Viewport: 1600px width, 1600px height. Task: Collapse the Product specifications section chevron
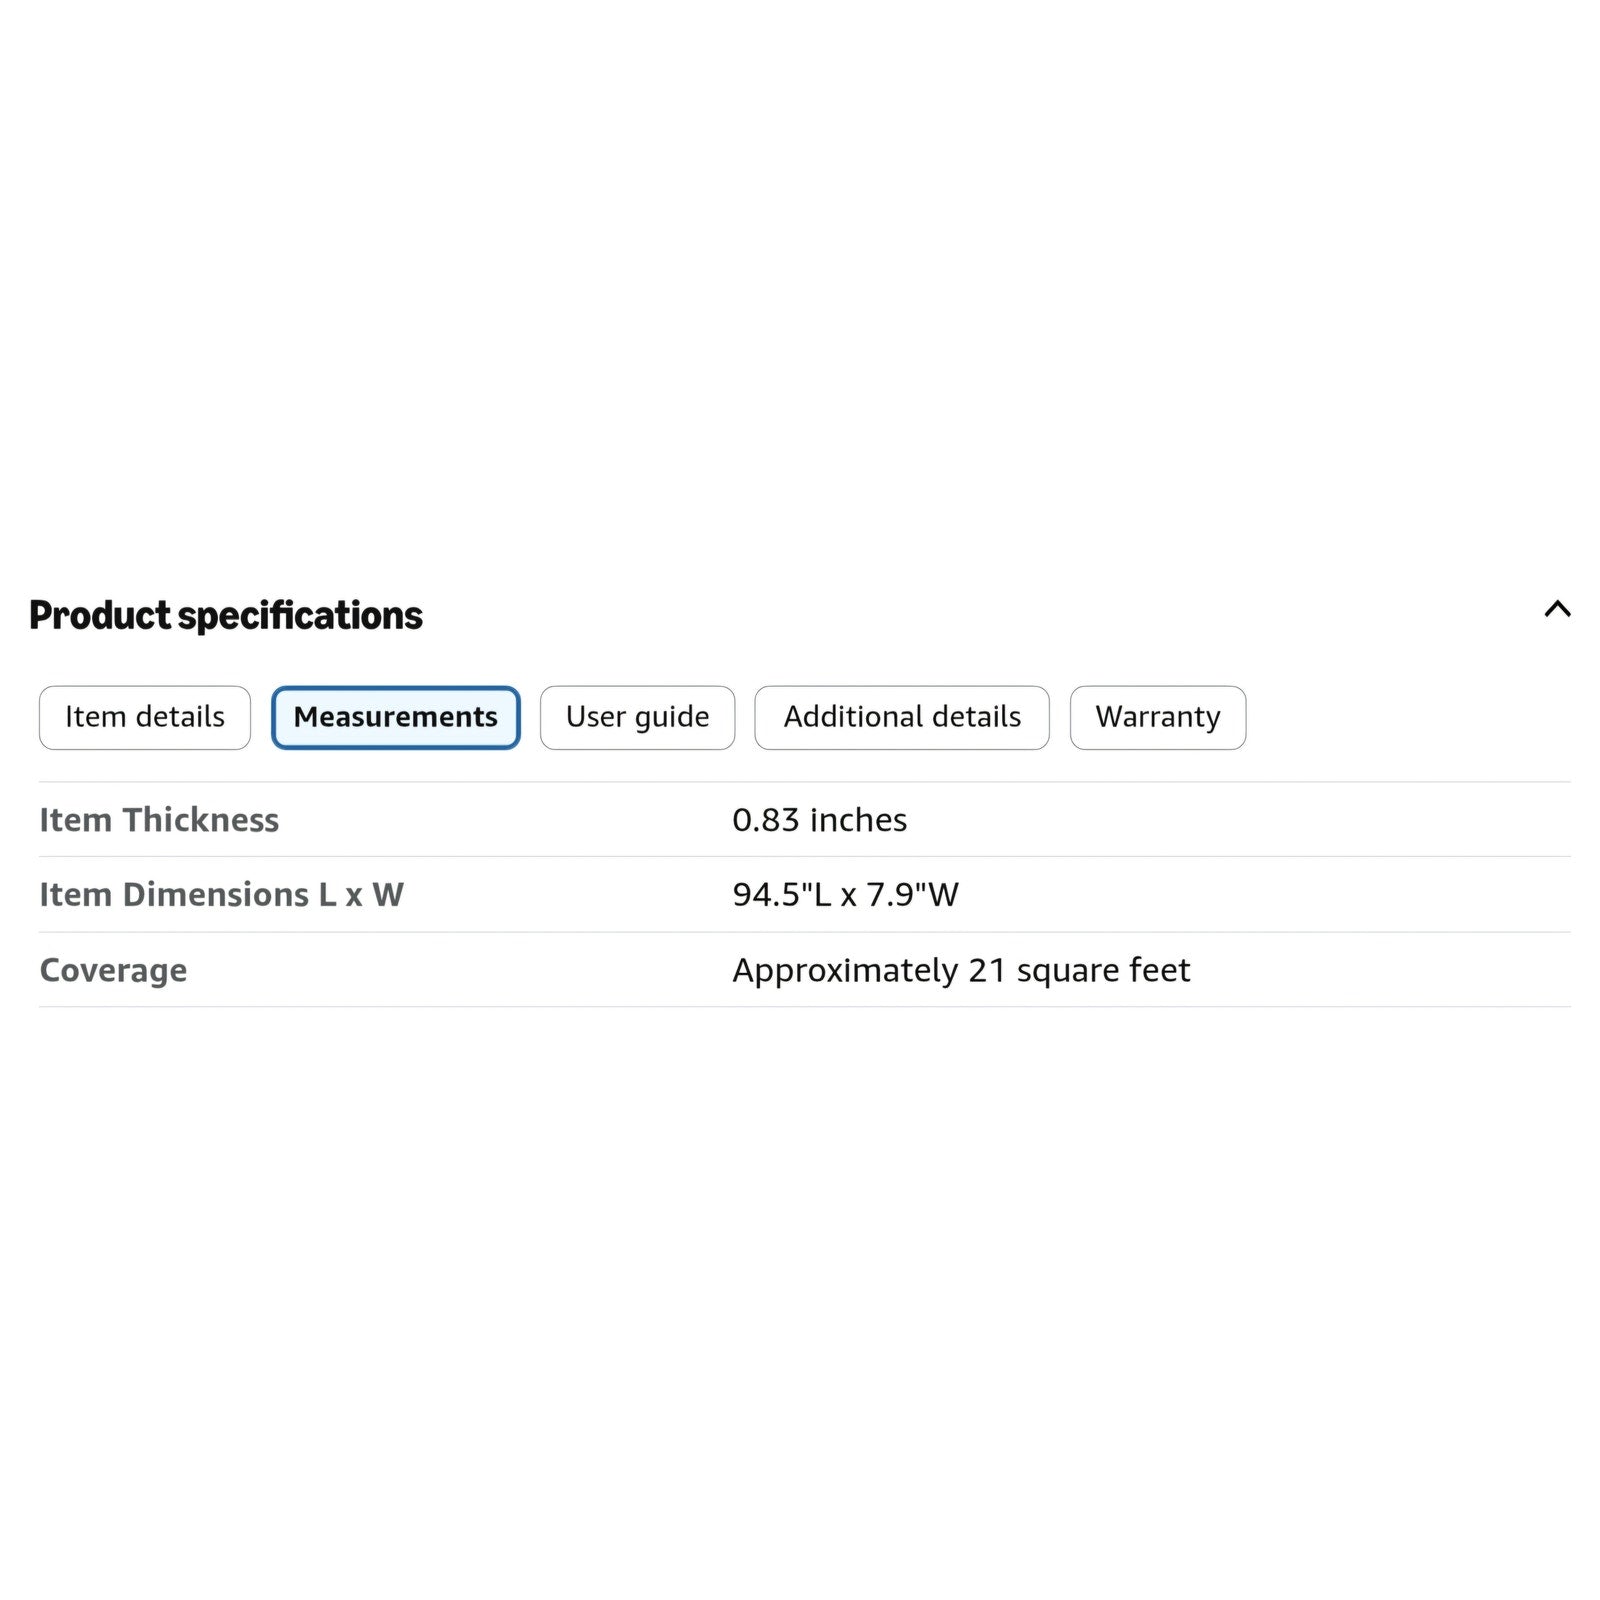(x=1557, y=609)
